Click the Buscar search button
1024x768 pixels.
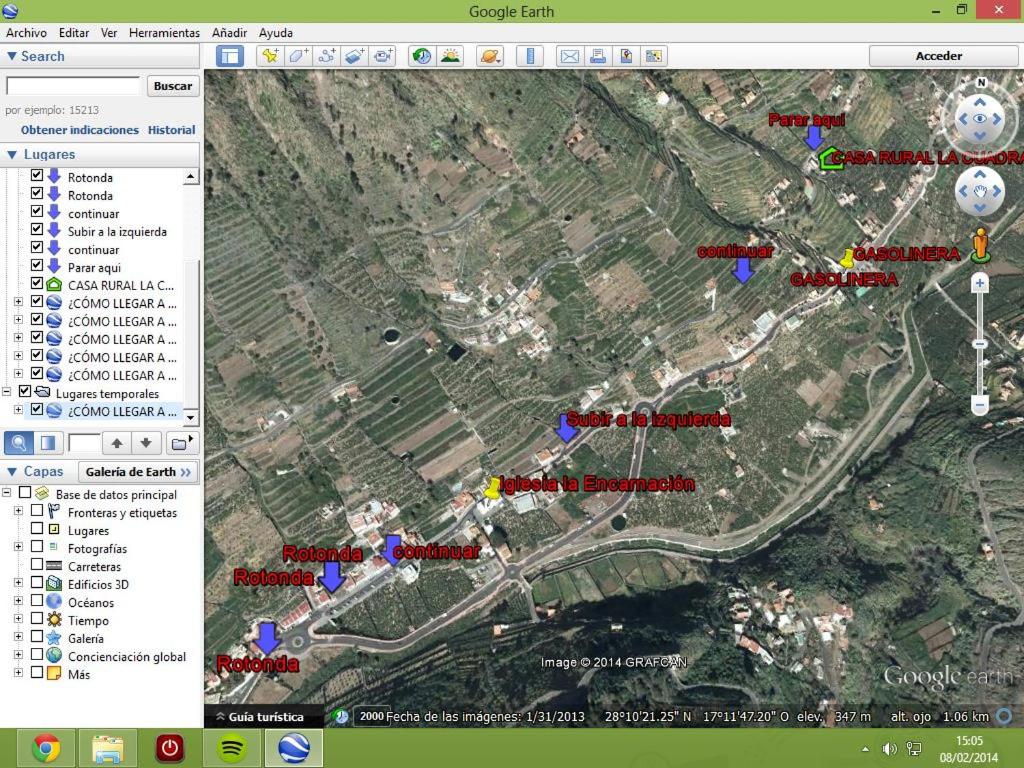click(173, 86)
